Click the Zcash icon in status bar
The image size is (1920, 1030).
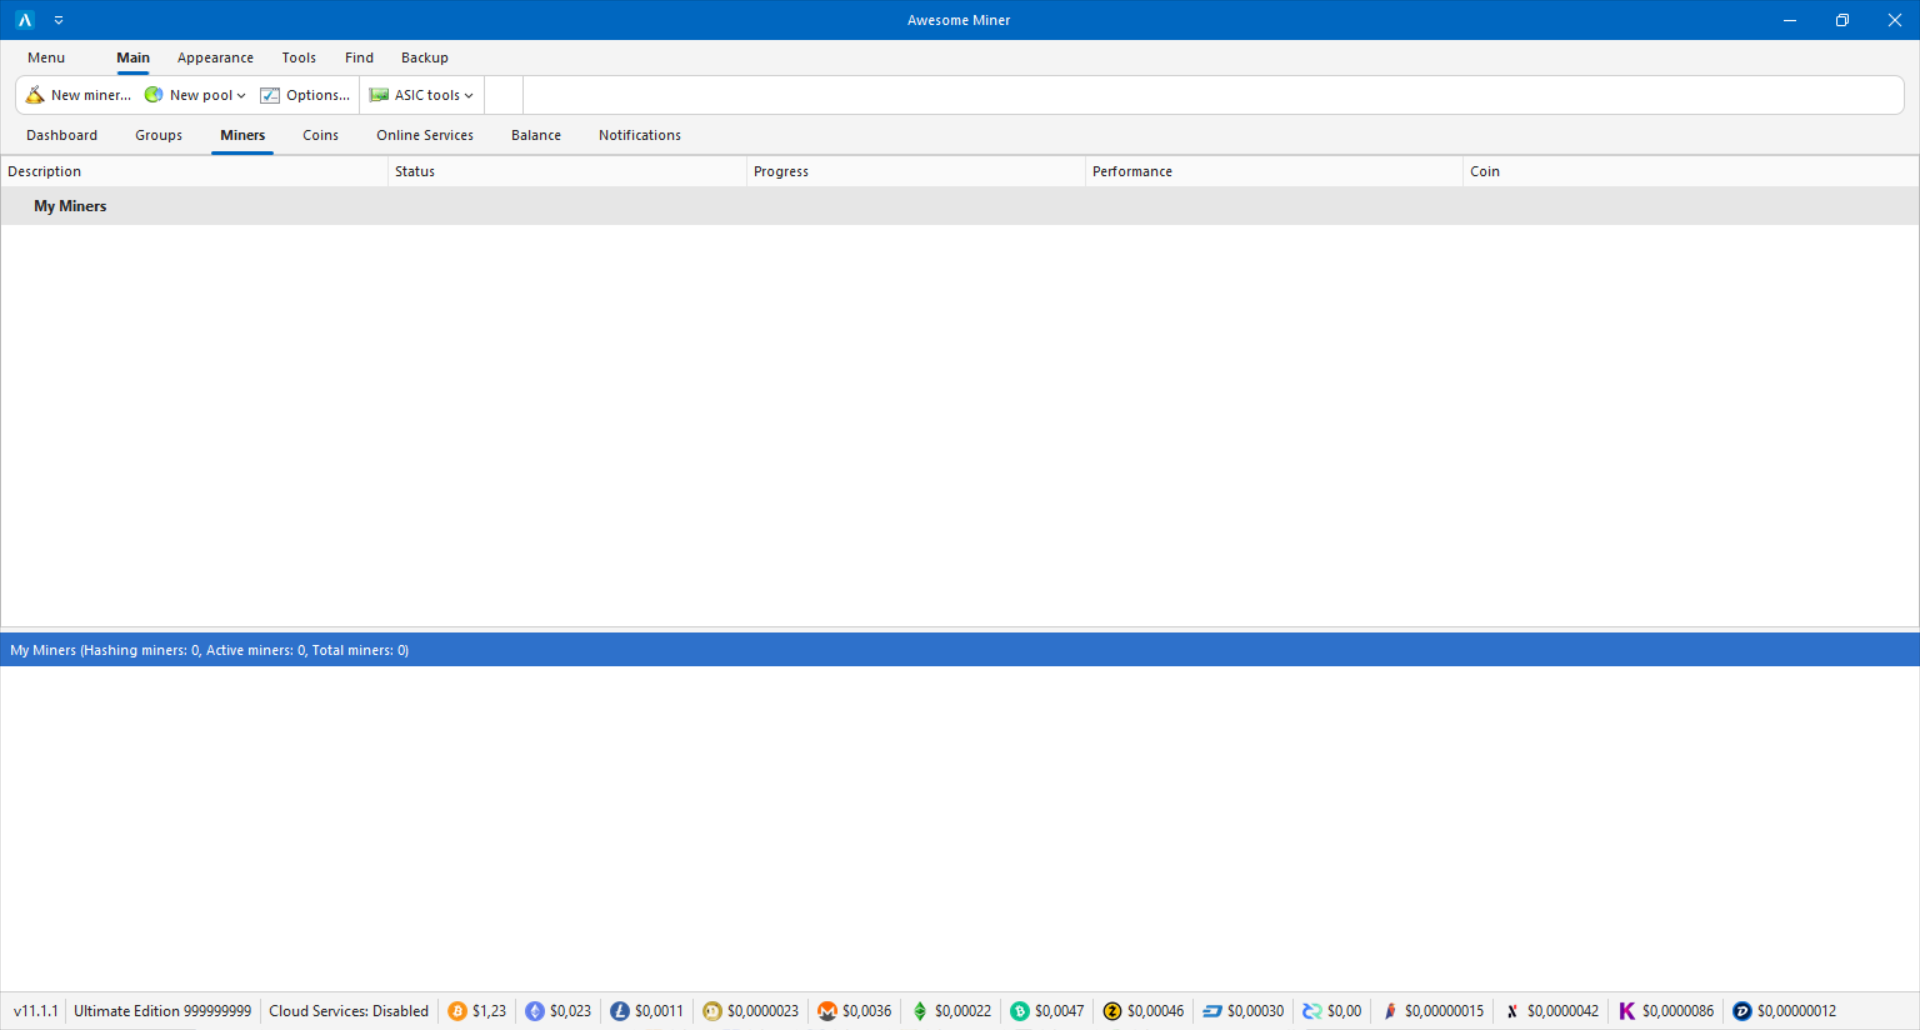pos(1112,1011)
